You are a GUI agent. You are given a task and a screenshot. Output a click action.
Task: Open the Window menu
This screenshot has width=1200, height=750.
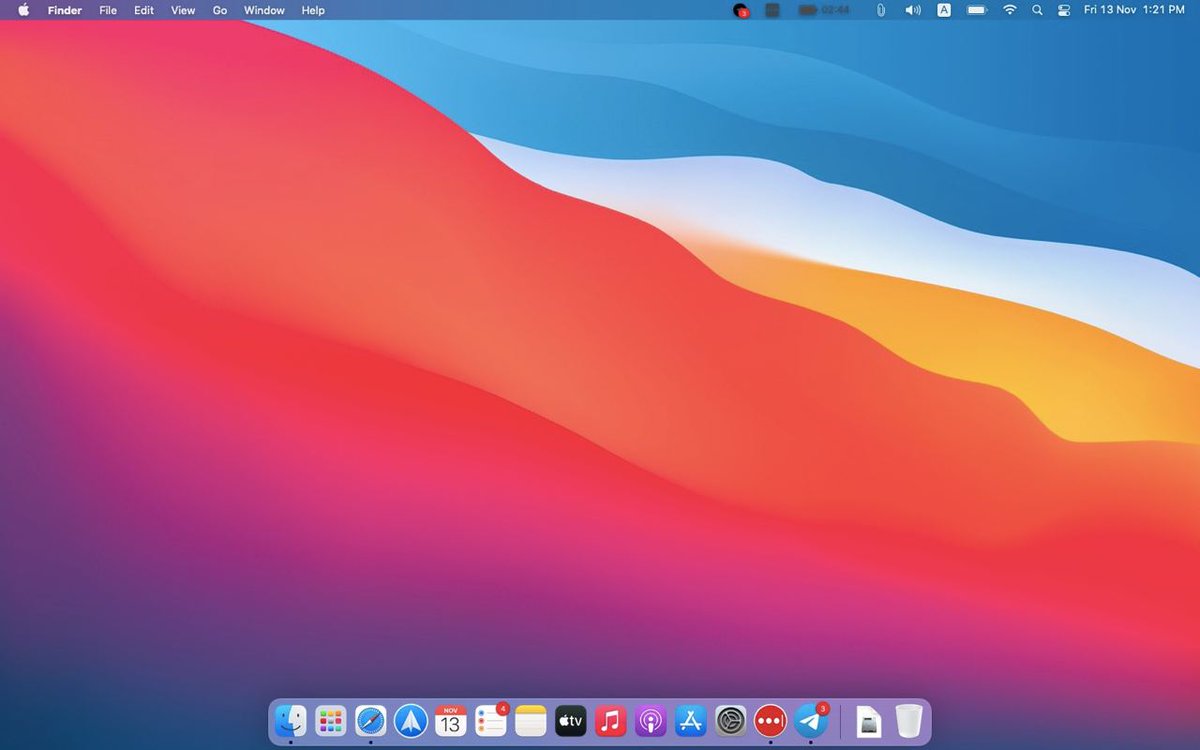264,10
